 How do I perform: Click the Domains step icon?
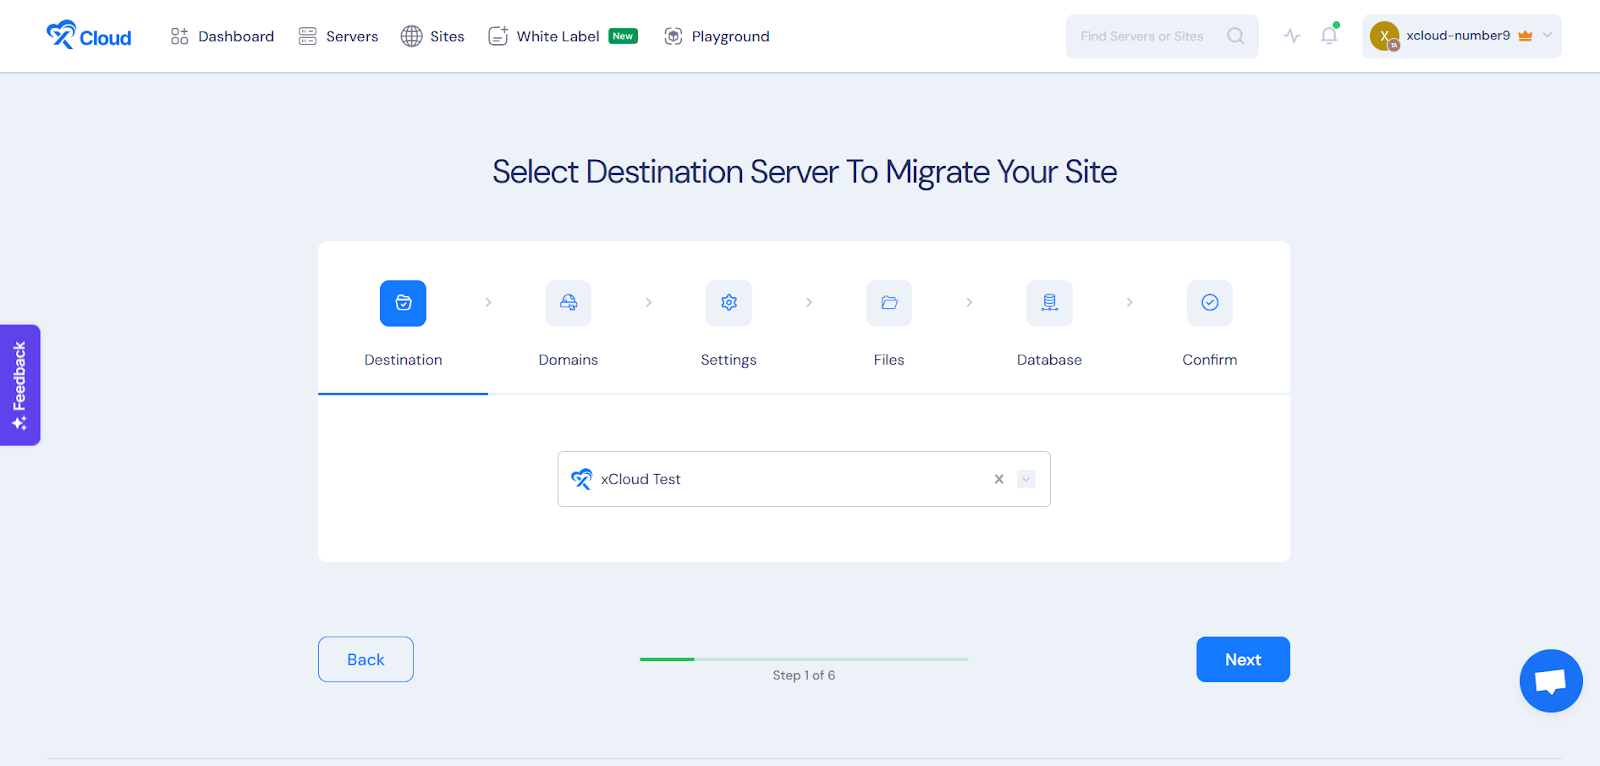click(568, 303)
